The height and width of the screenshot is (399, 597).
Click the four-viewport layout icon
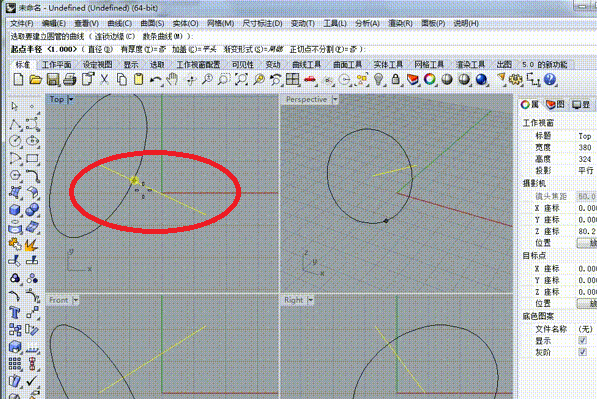[292, 80]
